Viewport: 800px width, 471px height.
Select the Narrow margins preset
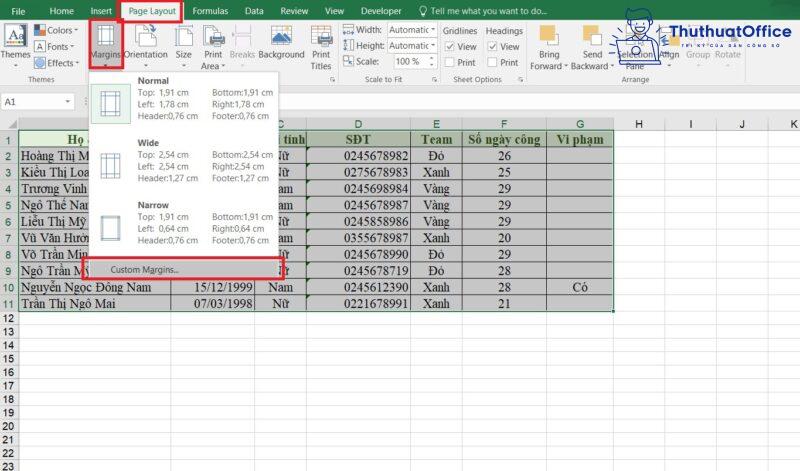pyautogui.click(x=184, y=224)
